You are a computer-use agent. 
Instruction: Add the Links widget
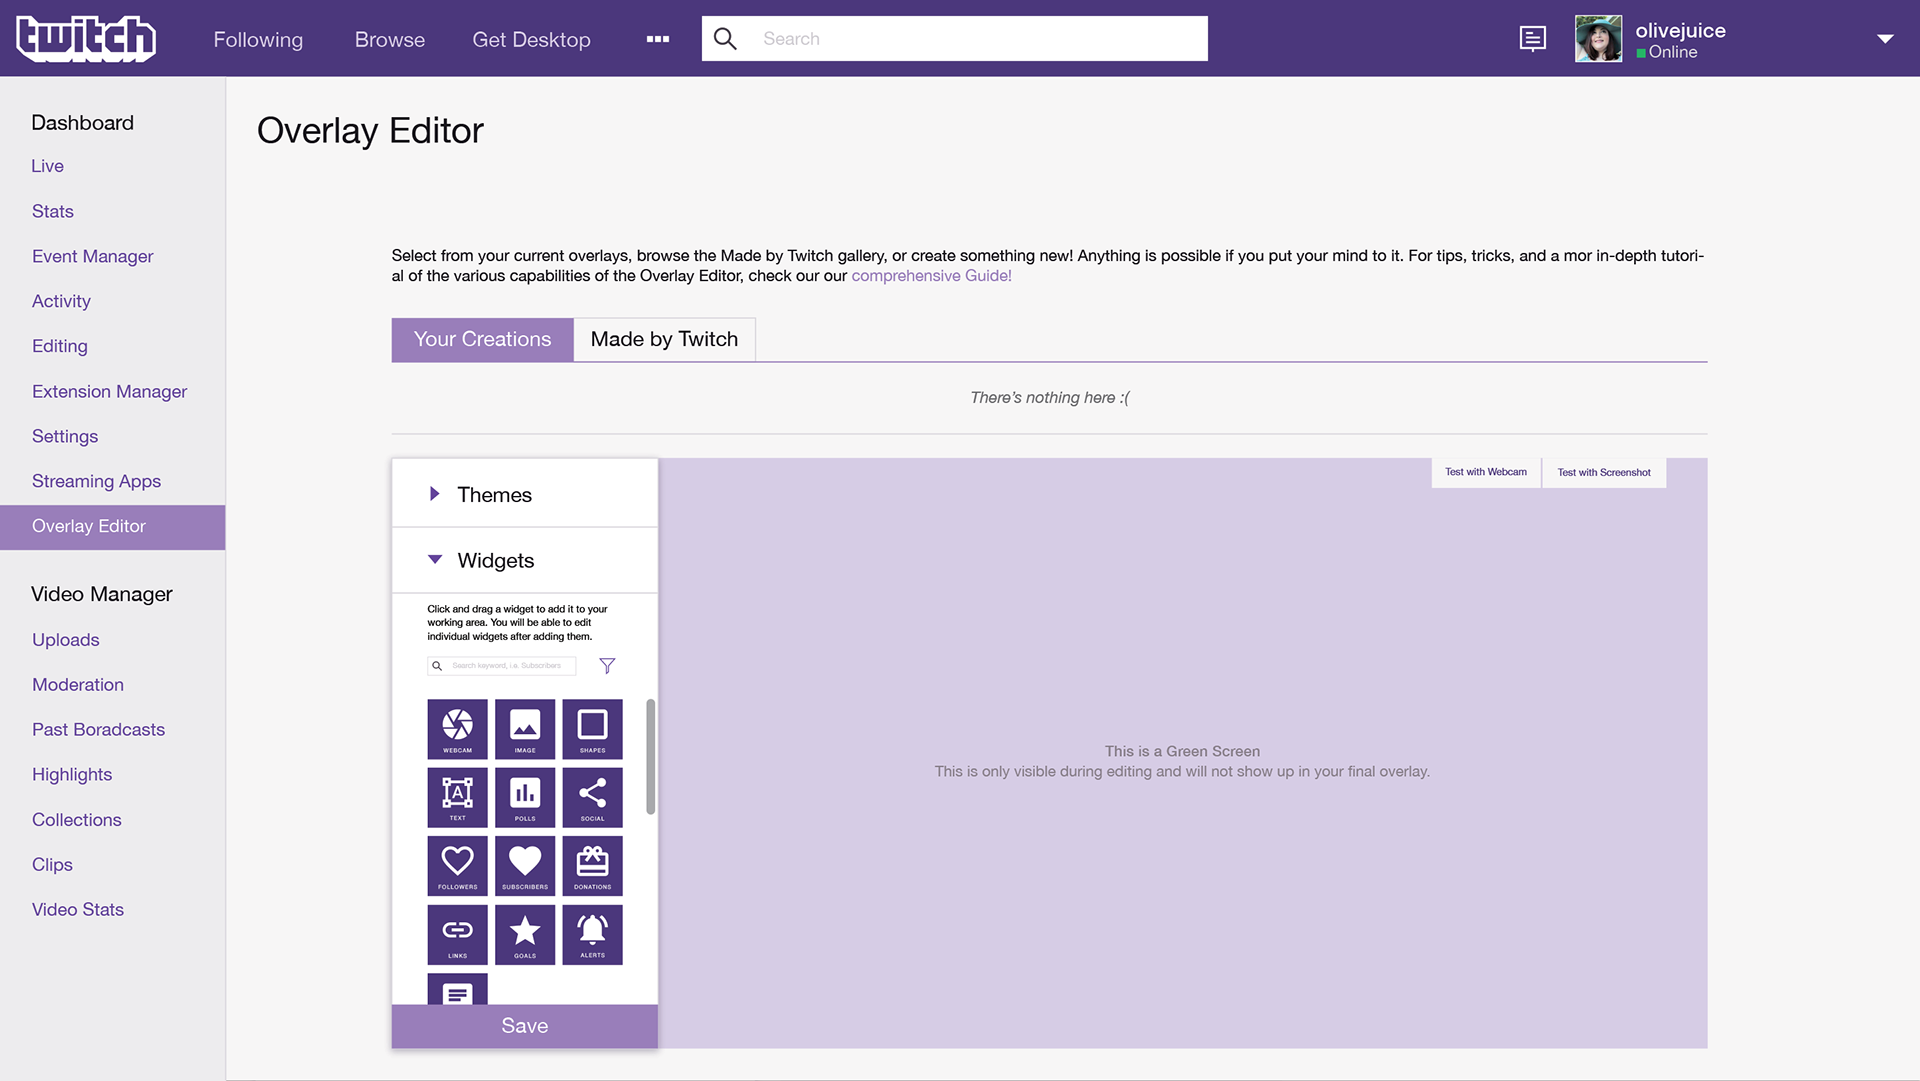click(457, 934)
